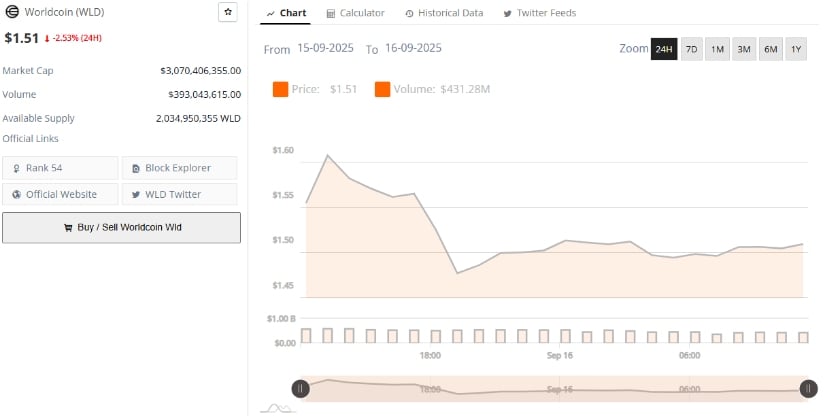The height and width of the screenshot is (416, 825).
Task: Click the Historical Data clock icon
Action: pyautogui.click(x=409, y=14)
